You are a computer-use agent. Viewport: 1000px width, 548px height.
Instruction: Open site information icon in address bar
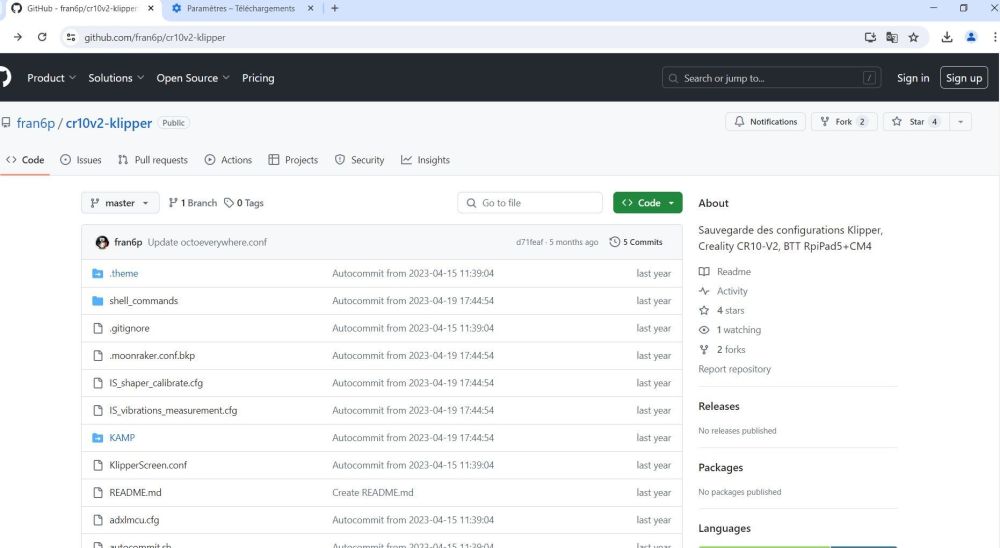tap(71, 37)
